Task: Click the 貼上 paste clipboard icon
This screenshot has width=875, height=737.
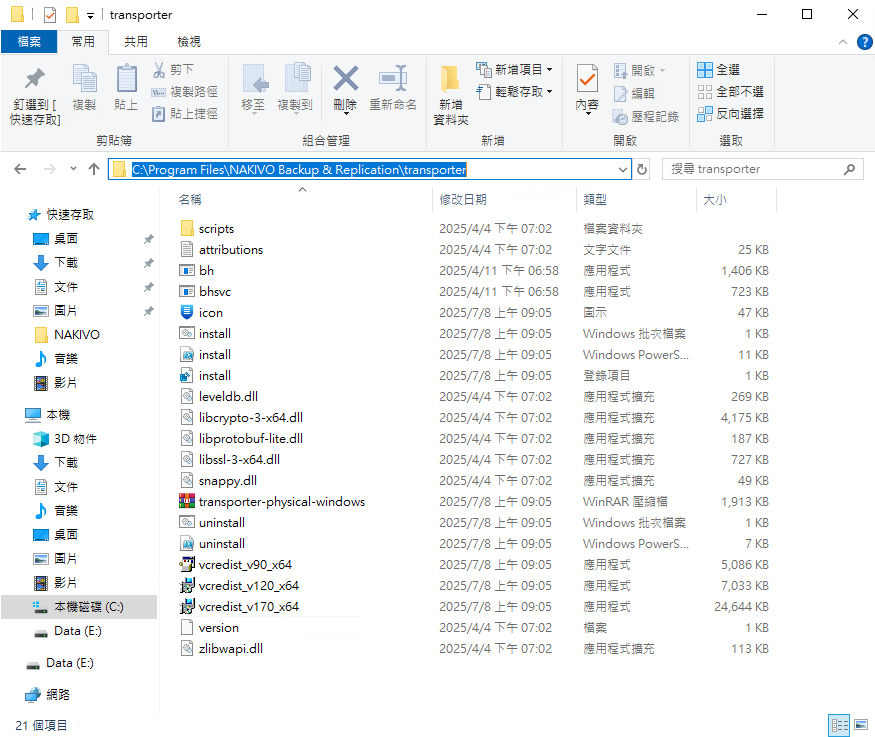Action: [126, 78]
